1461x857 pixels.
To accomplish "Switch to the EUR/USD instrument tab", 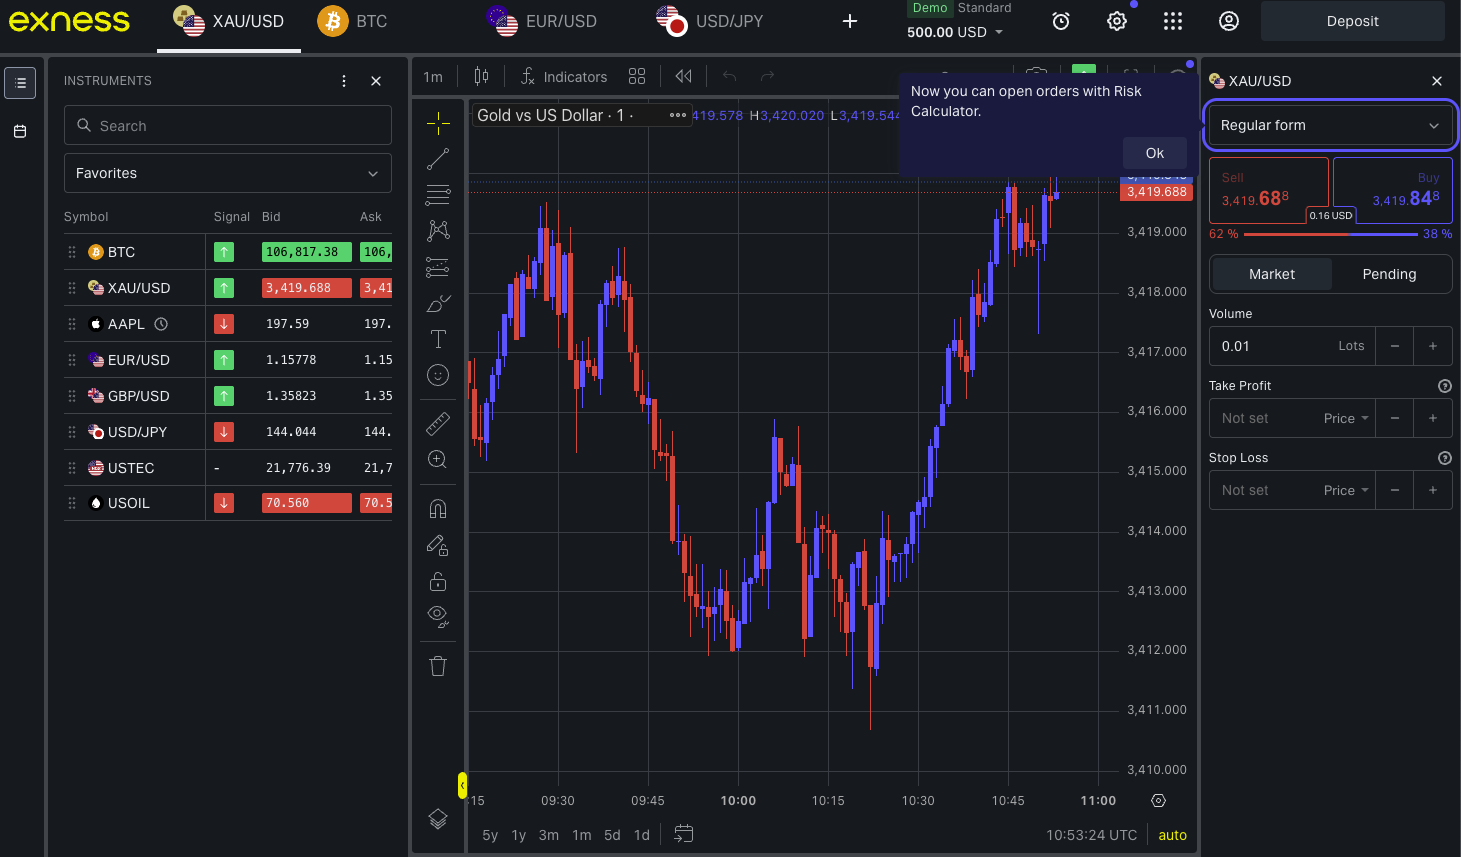I will pyautogui.click(x=542, y=21).
